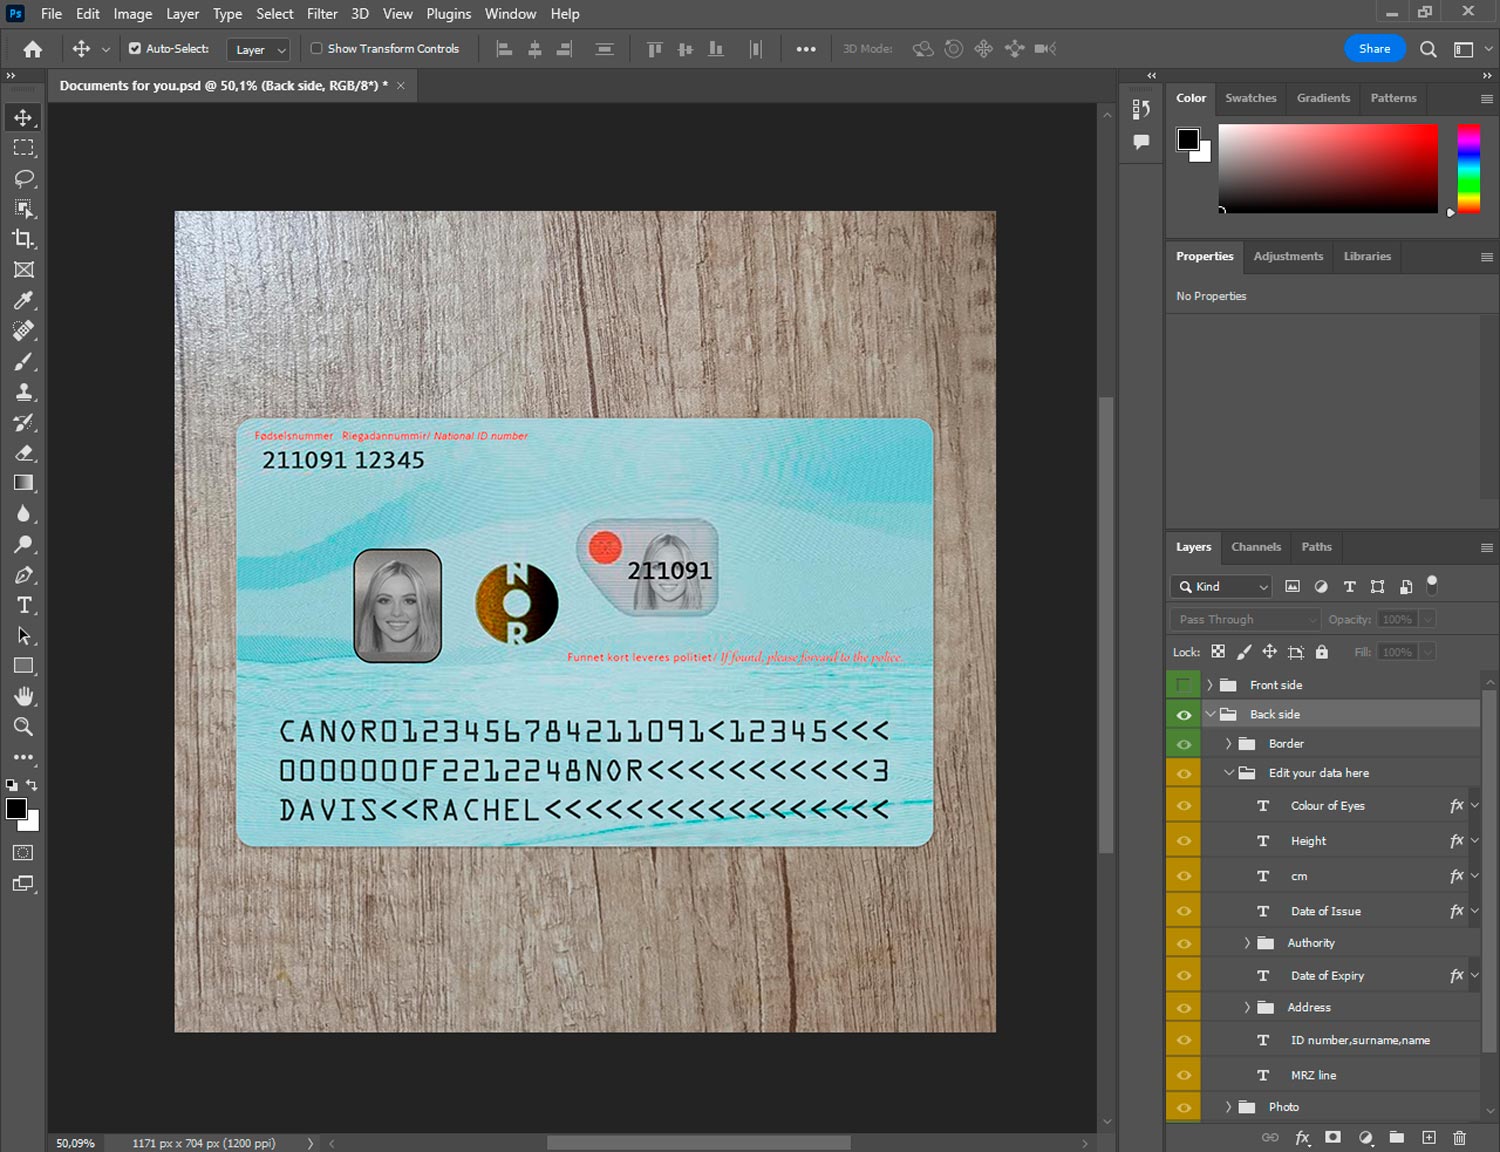The height and width of the screenshot is (1152, 1500).
Task: Choose the Clone Stamp tool
Action: tap(23, 392)
